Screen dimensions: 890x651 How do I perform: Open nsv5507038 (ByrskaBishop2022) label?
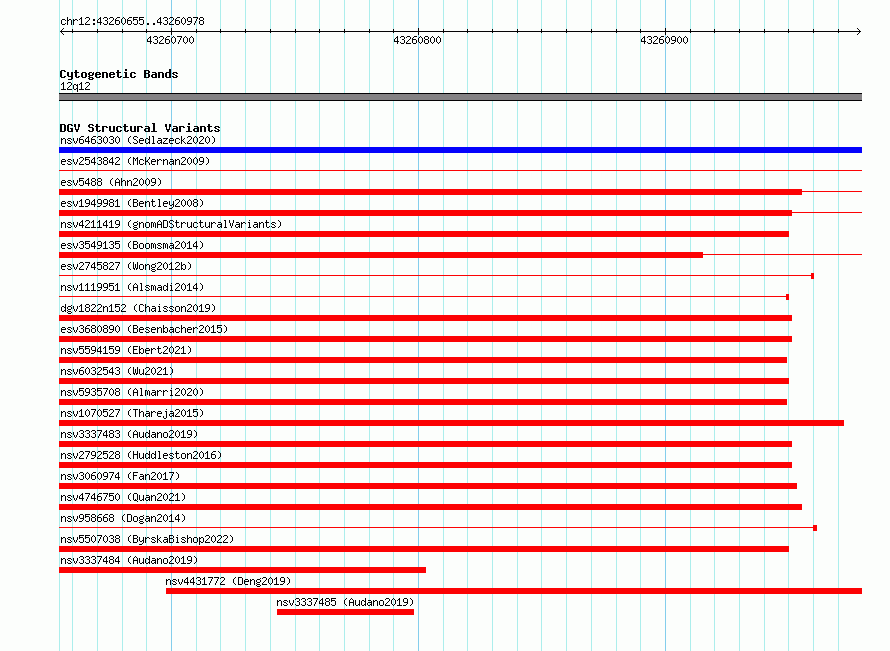(147, 539)
